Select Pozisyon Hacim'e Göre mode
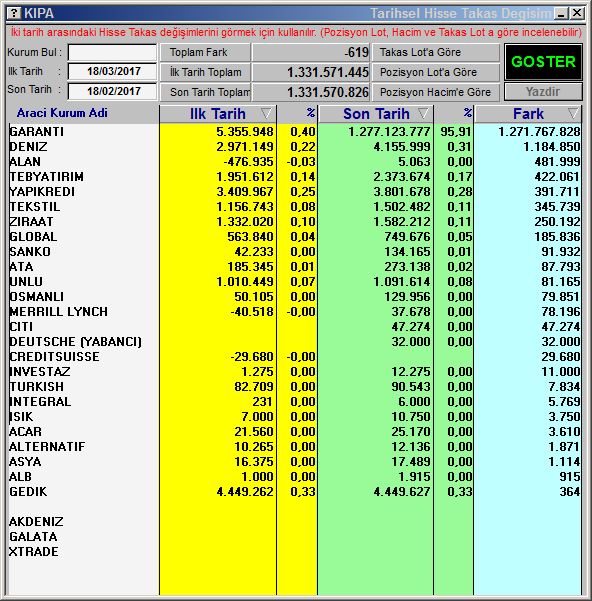Screen dimensions: 592x601 coord(436,92)
